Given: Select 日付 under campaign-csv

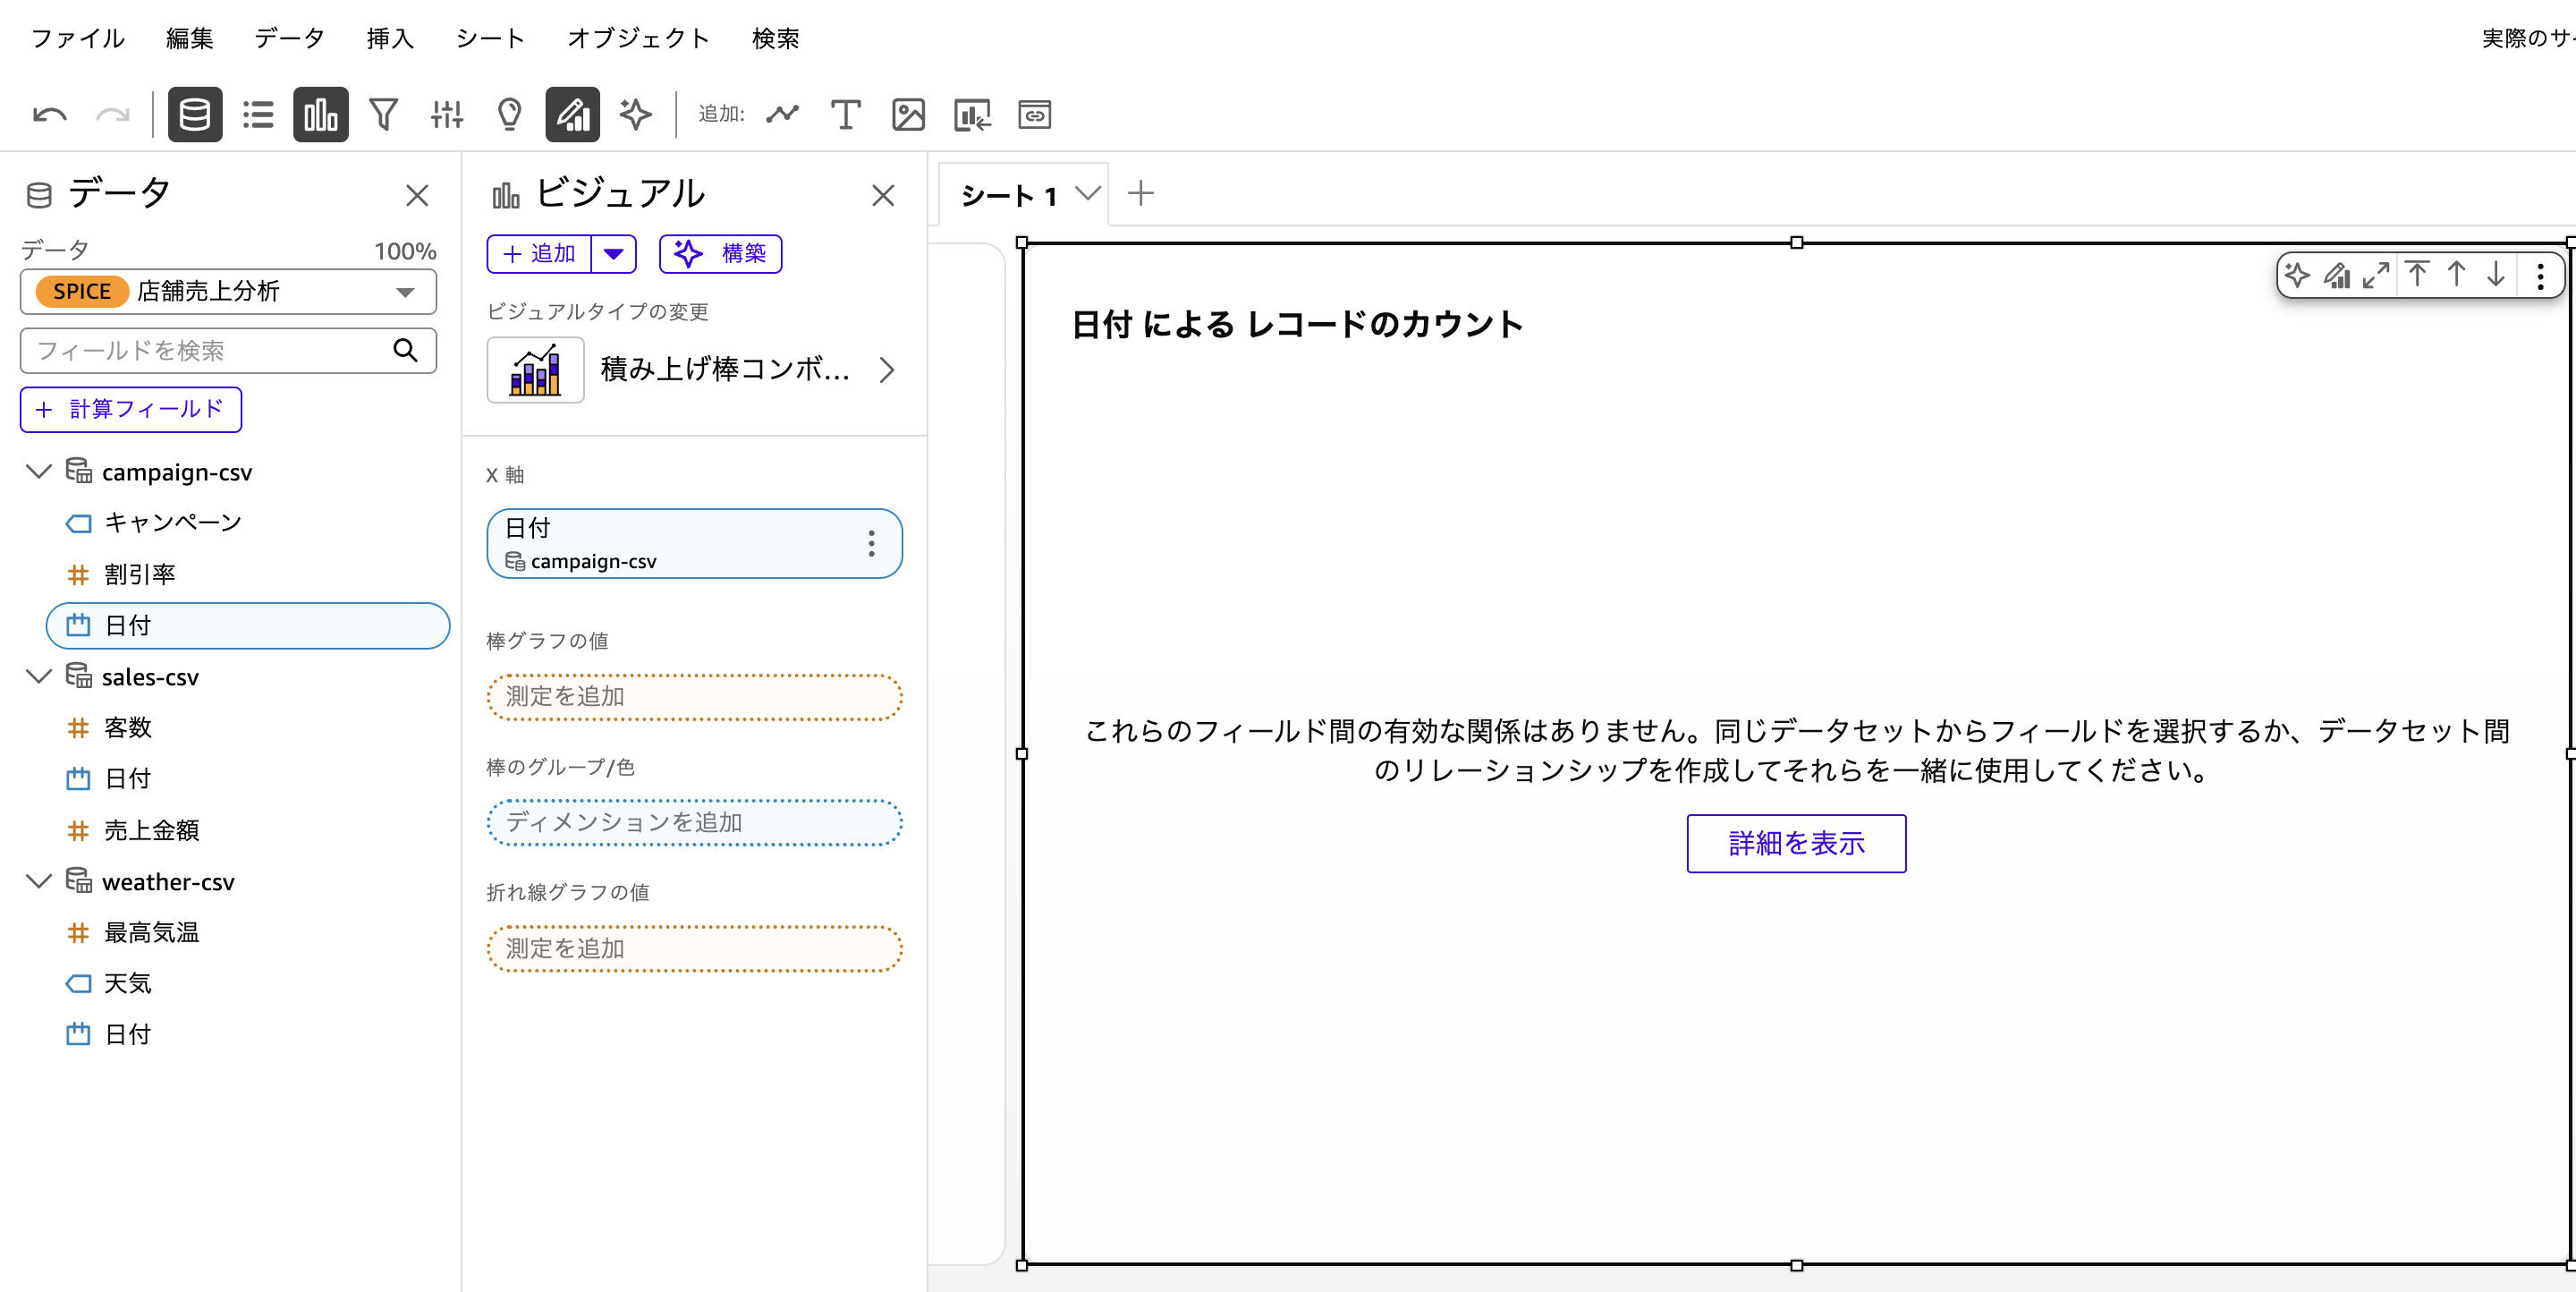Looking at the screenshot, I should coord(248,626).
